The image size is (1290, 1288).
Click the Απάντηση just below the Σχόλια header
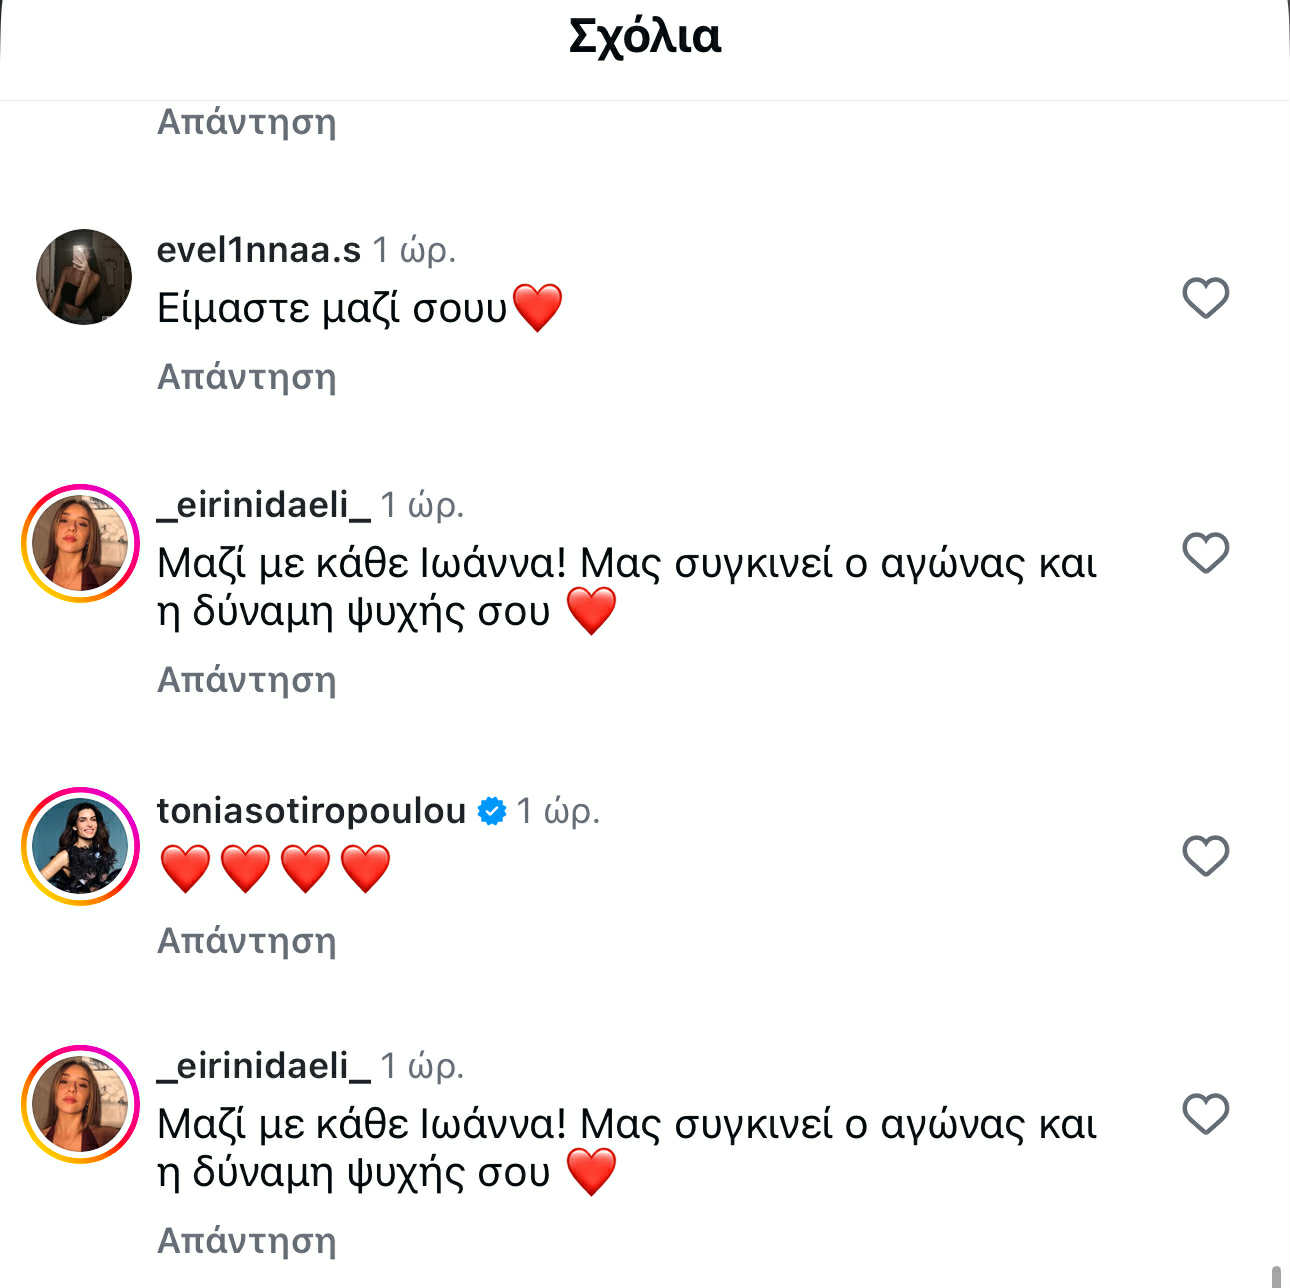tap(246, 122)
